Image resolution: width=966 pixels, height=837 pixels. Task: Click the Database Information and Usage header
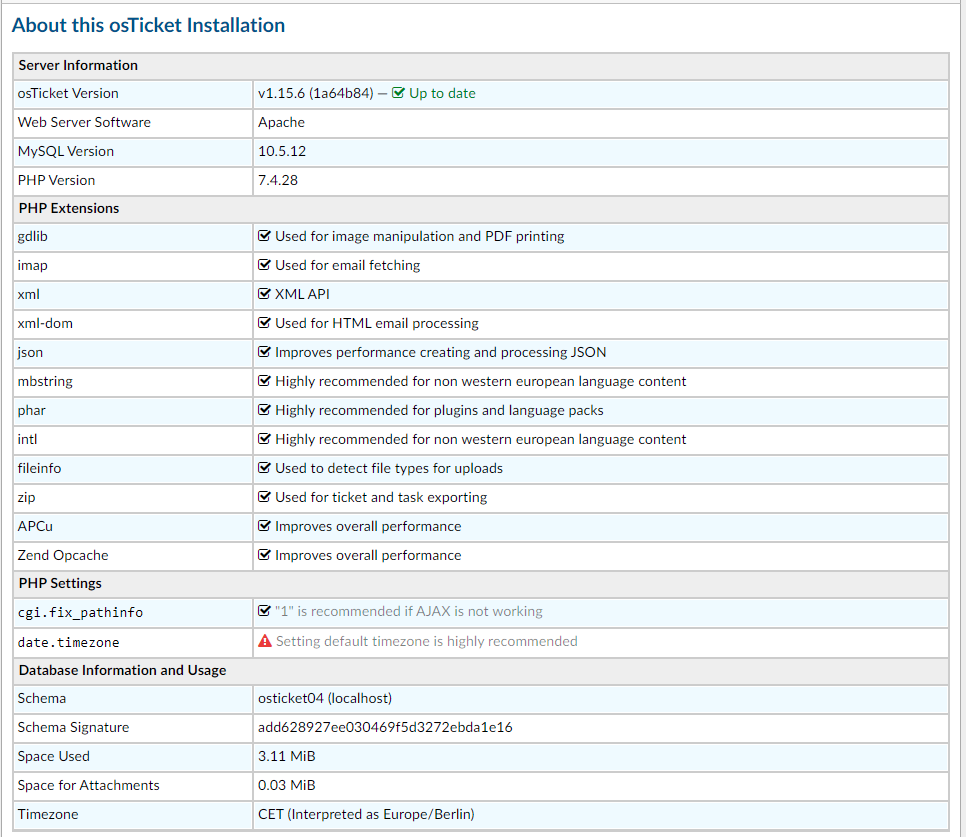click(x=122, y=670)
